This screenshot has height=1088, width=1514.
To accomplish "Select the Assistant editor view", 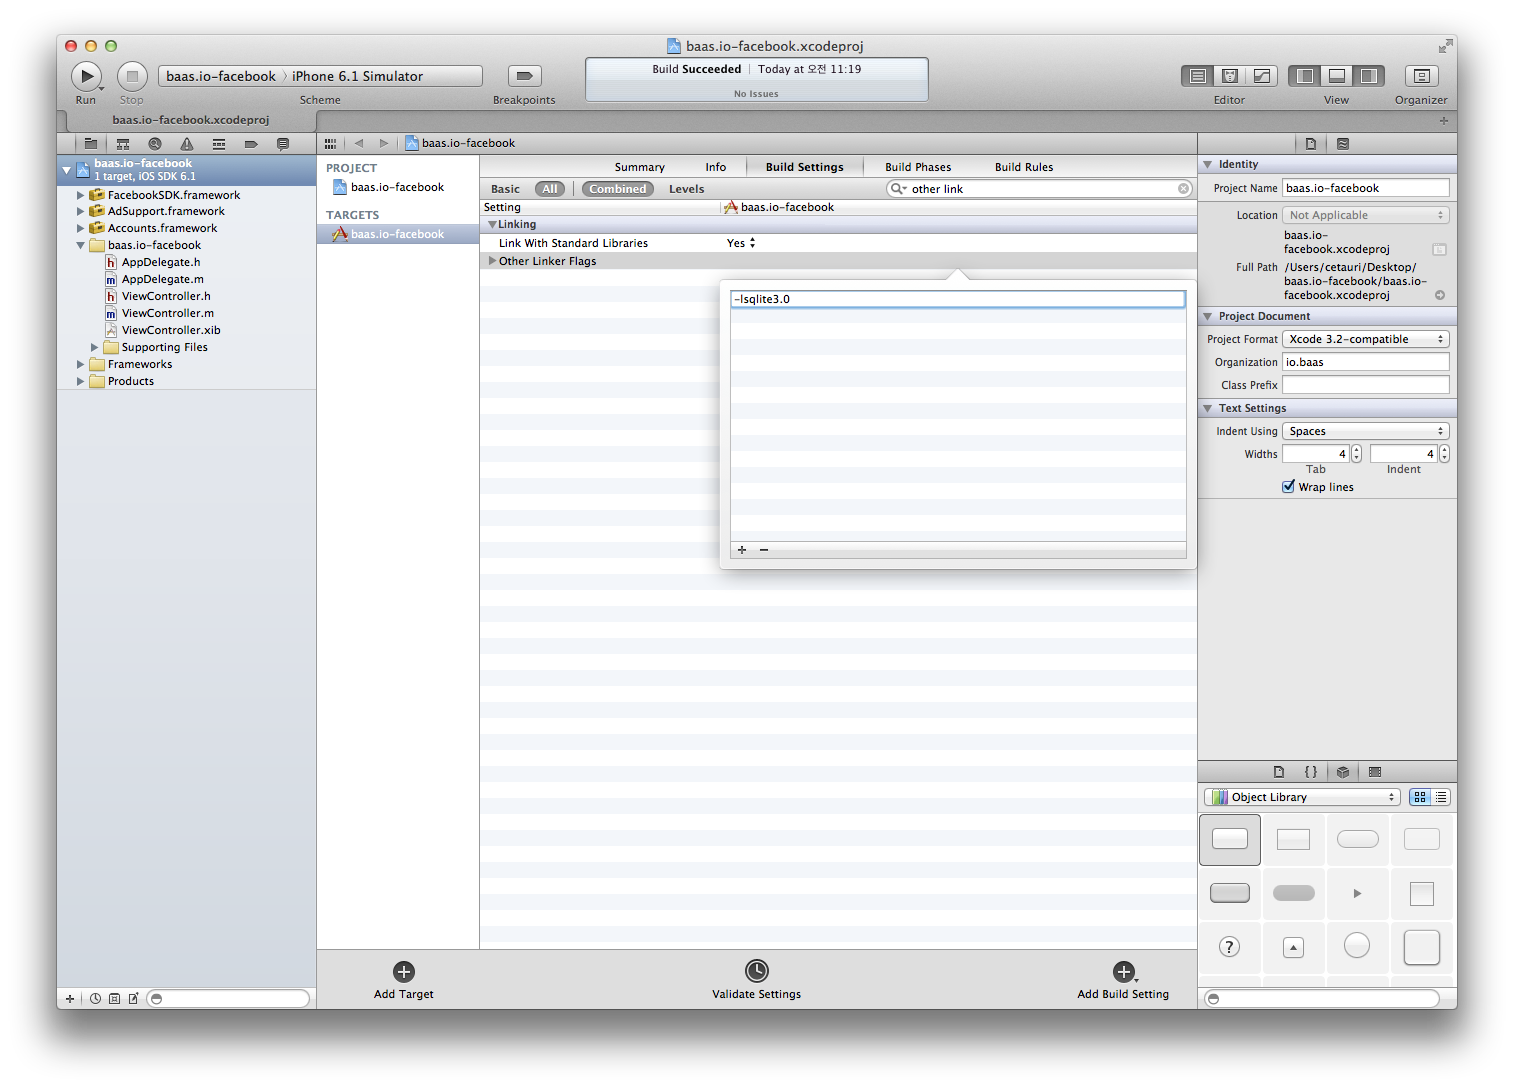I will click(x=1230, y=76).
